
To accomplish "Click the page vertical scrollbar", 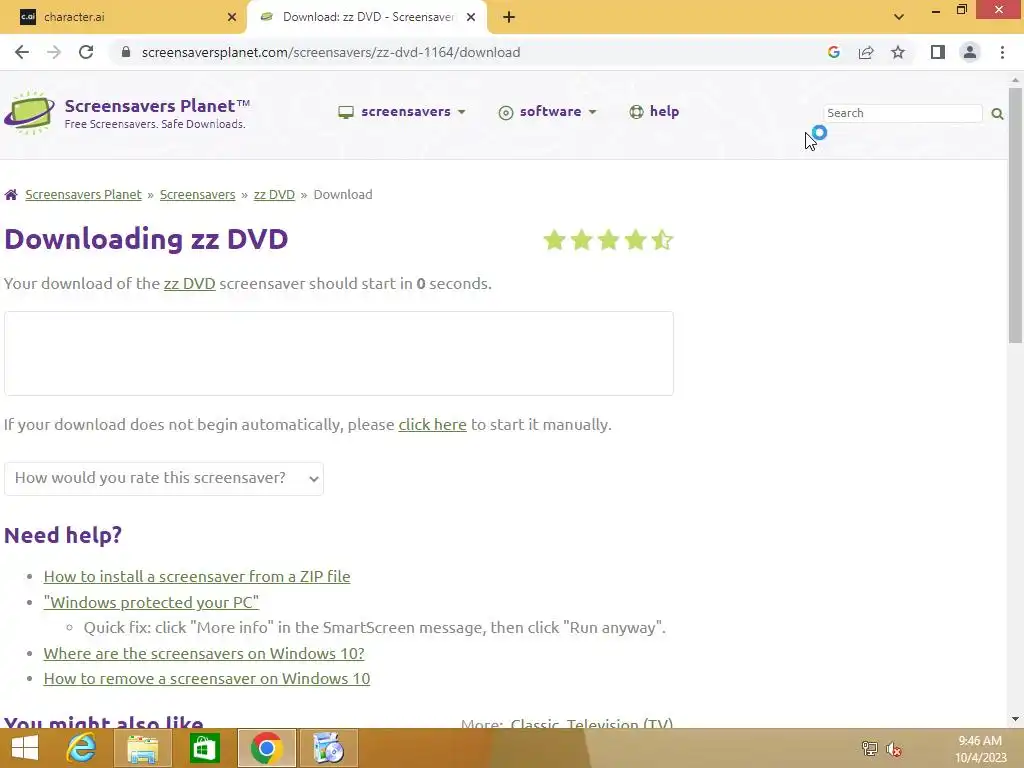I will [1015, 216].
